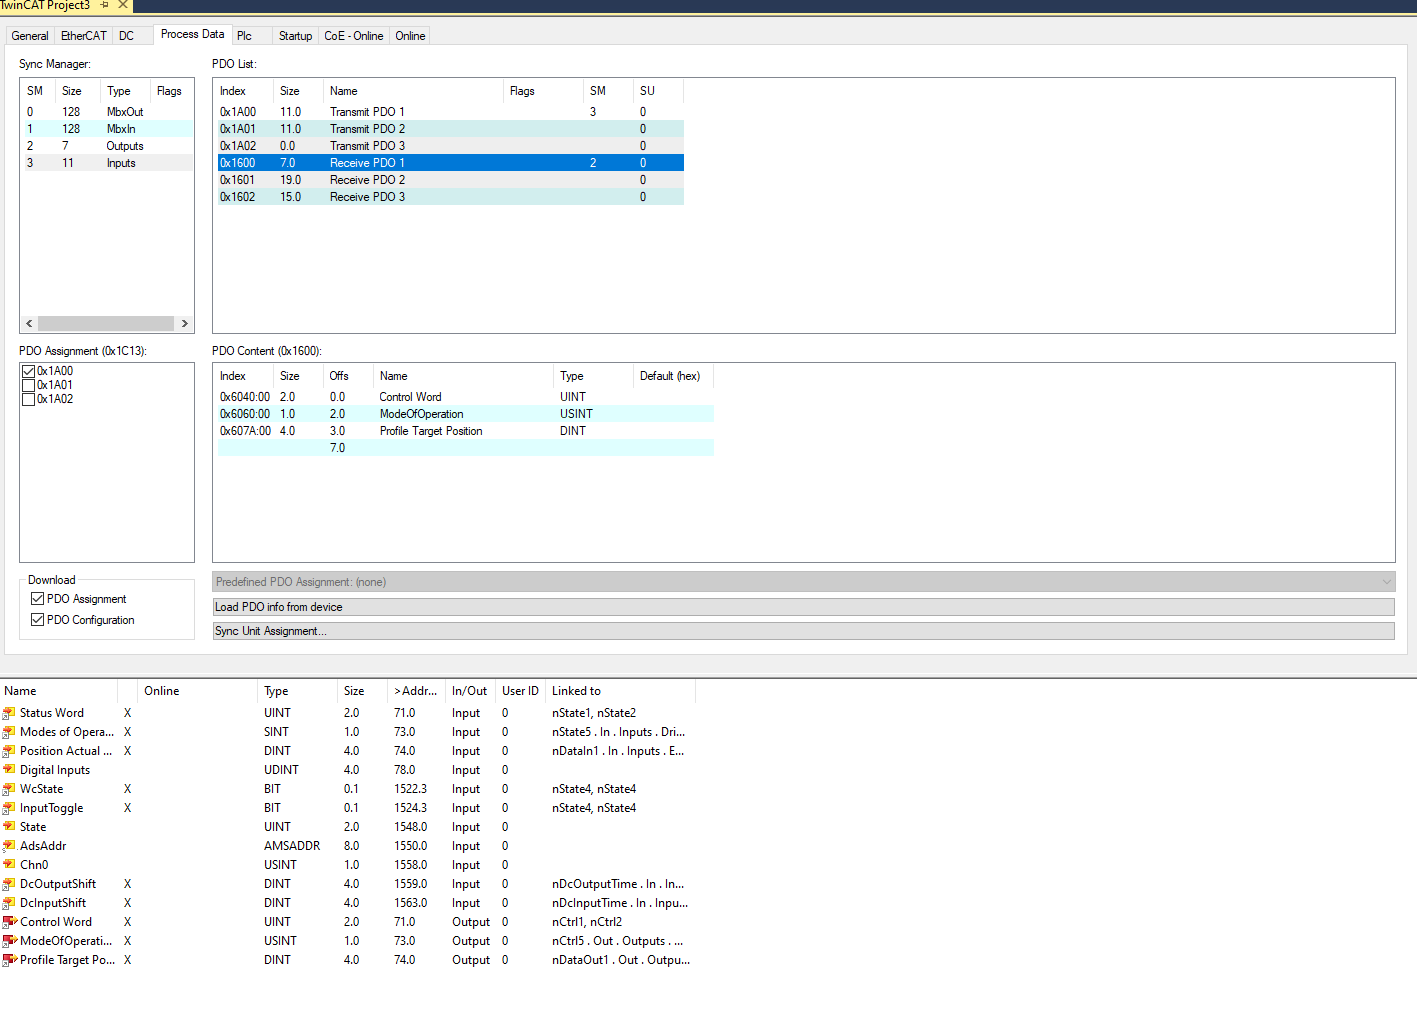Viewport: 1417px width, 1019px height.
Task: Select 0x6040:00 Control Word content row
Action: coord(465,397)
